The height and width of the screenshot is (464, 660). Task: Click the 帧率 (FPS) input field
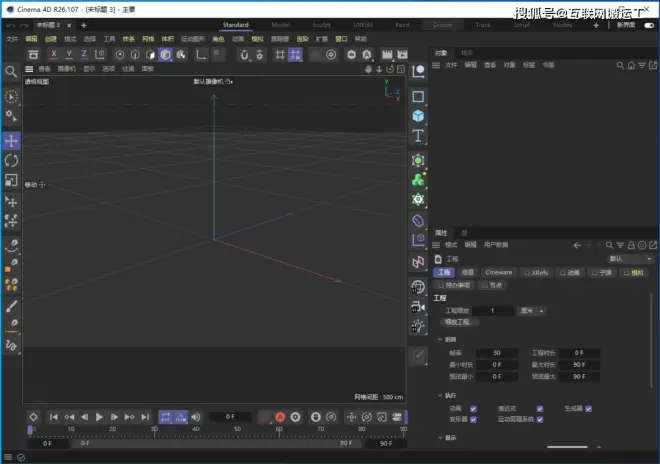[x=496, y=353]
